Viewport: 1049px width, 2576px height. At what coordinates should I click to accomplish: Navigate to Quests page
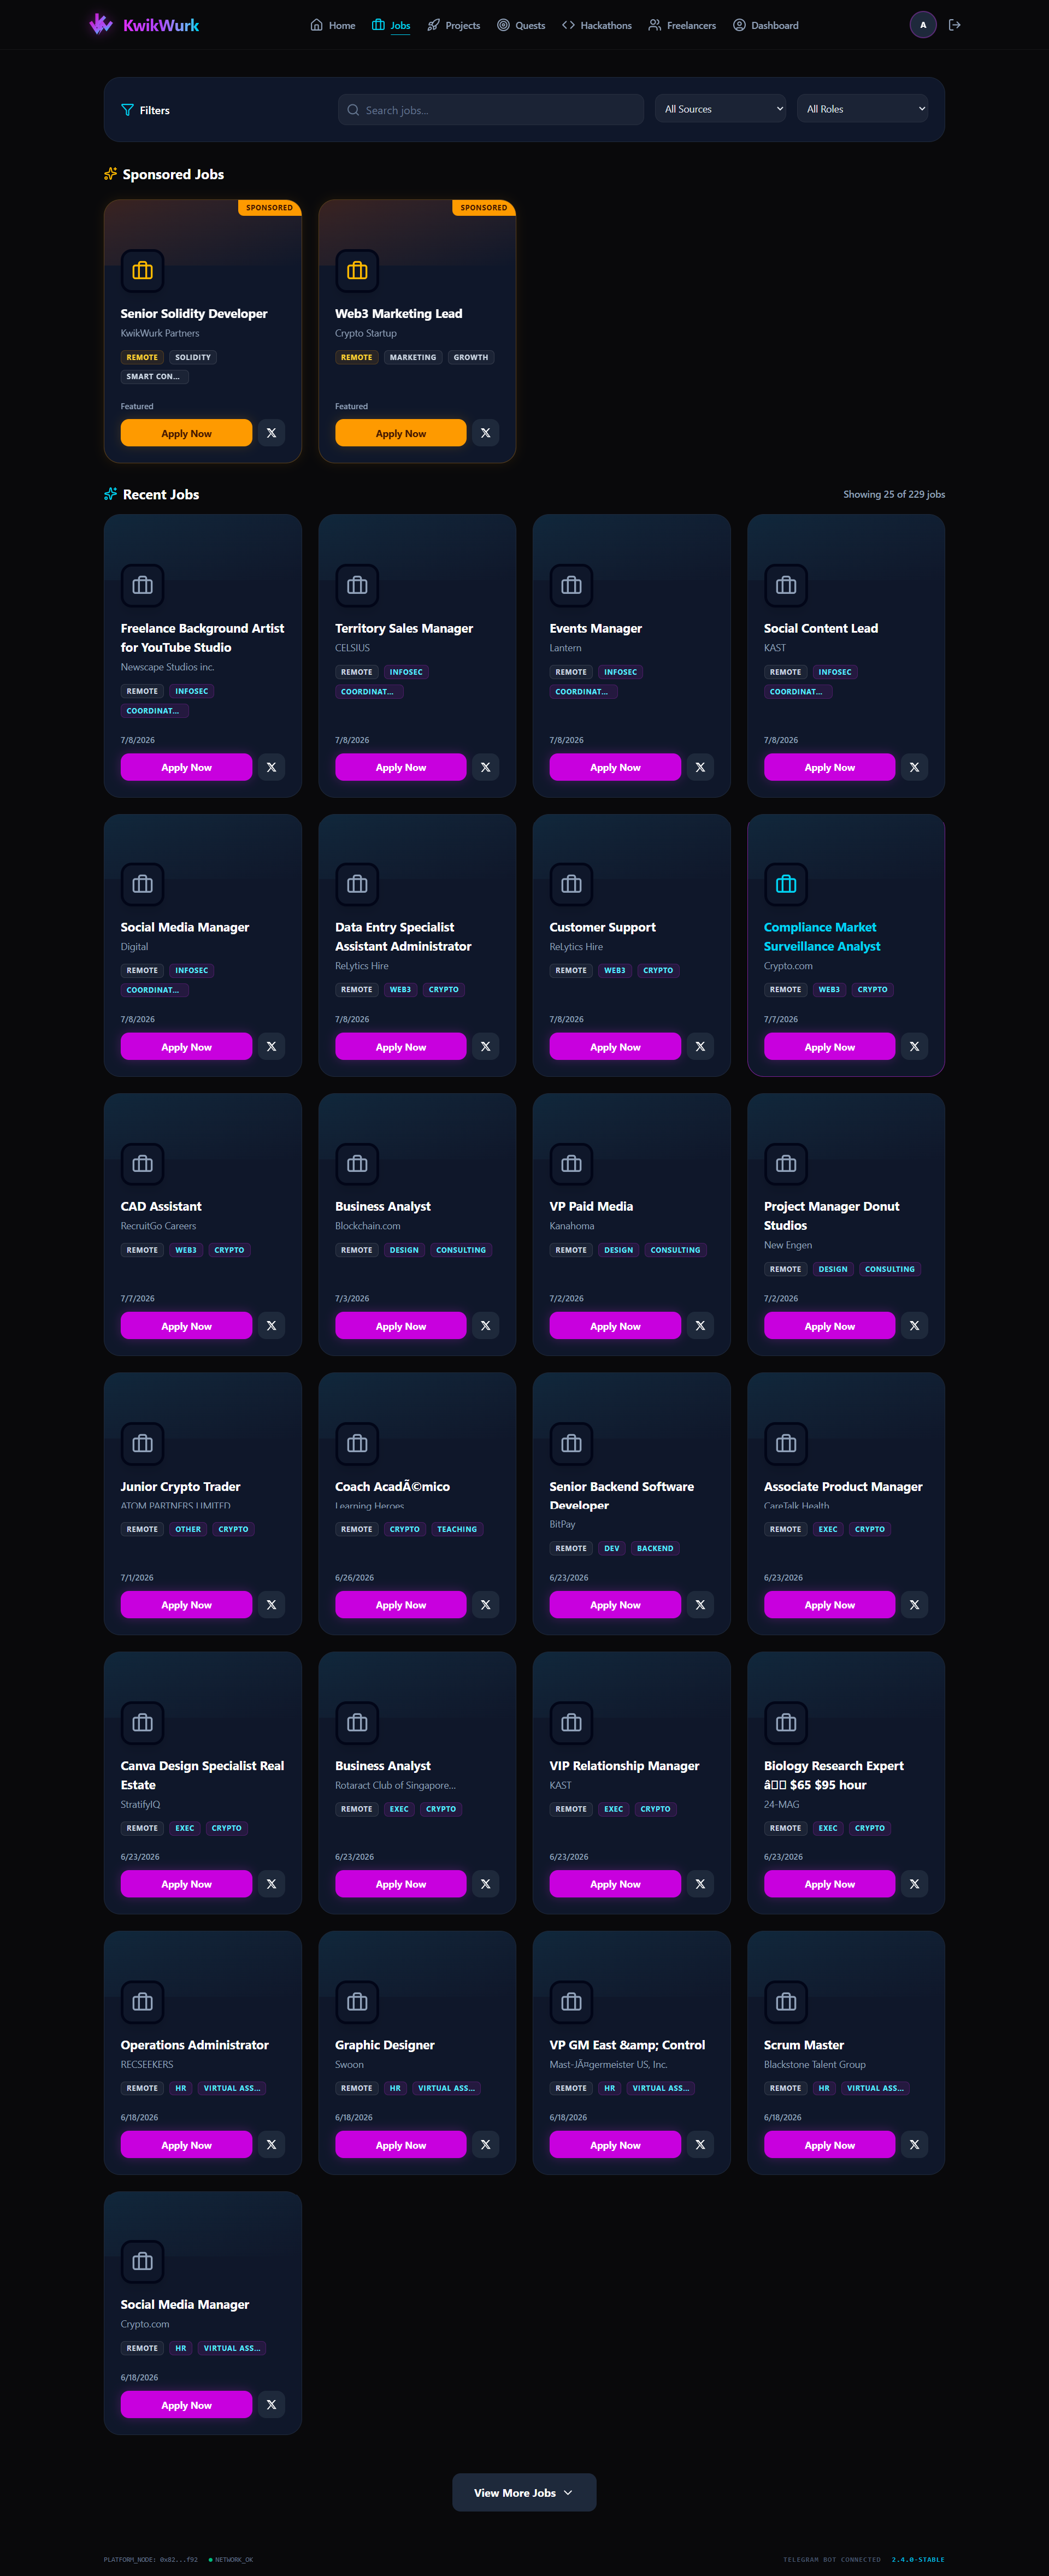pyautogui.click(x=521, y=25)
